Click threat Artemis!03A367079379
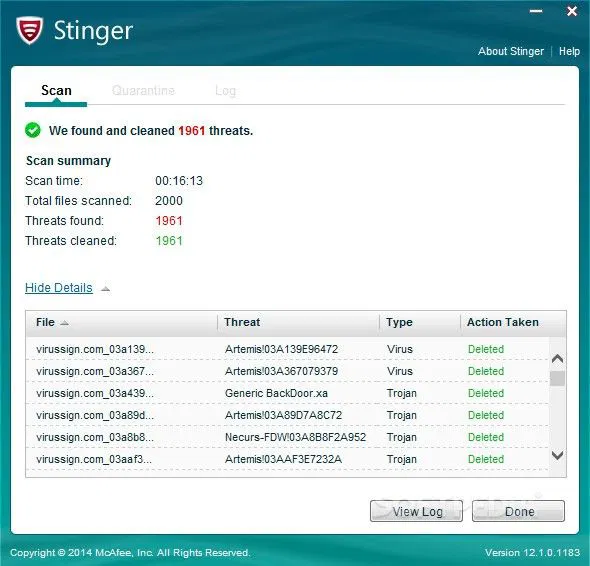Screen dimensions: 590x566 coord(281,371)
